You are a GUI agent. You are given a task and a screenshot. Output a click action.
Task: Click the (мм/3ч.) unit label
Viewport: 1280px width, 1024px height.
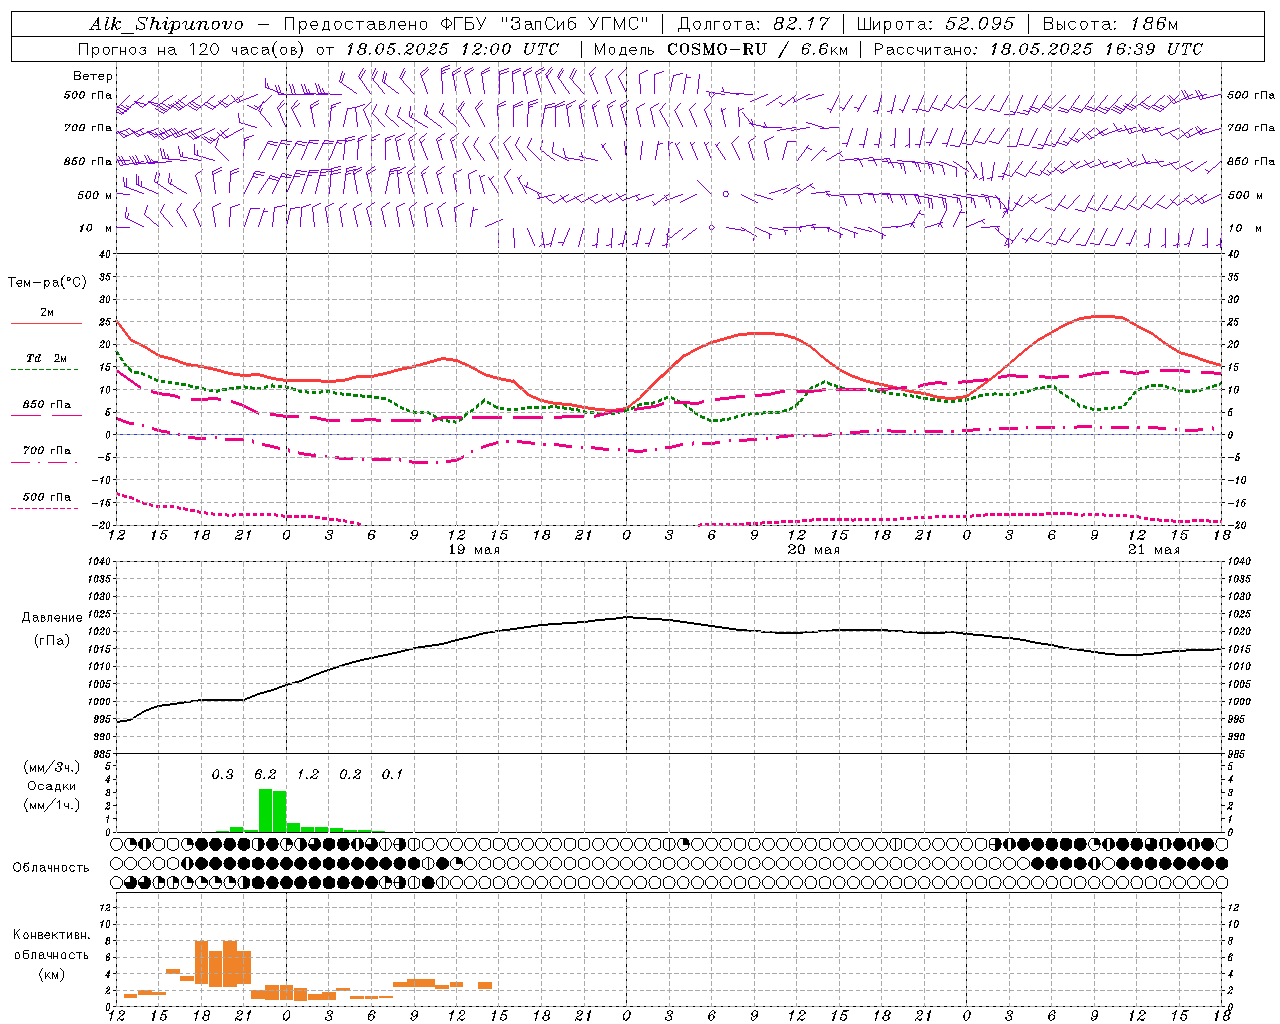click(x=52, y=767)
